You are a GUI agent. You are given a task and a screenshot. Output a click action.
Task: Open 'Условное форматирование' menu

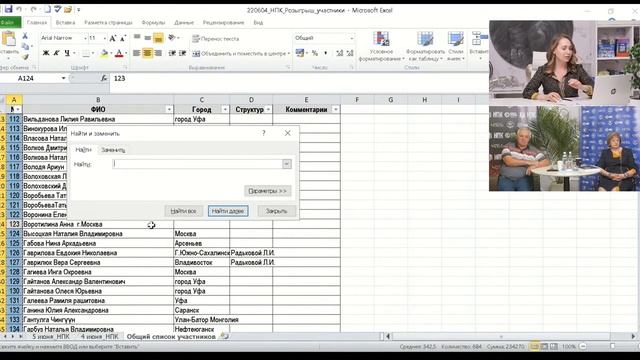pos(381,47)
